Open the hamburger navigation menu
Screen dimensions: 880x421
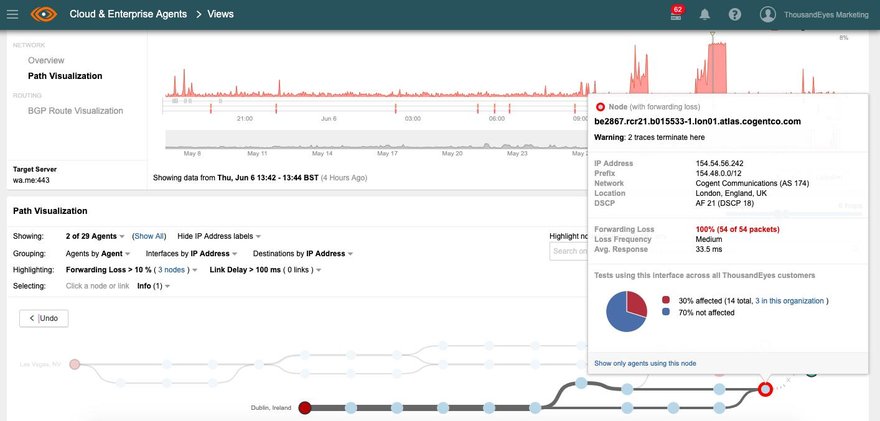tap(12, 14)
